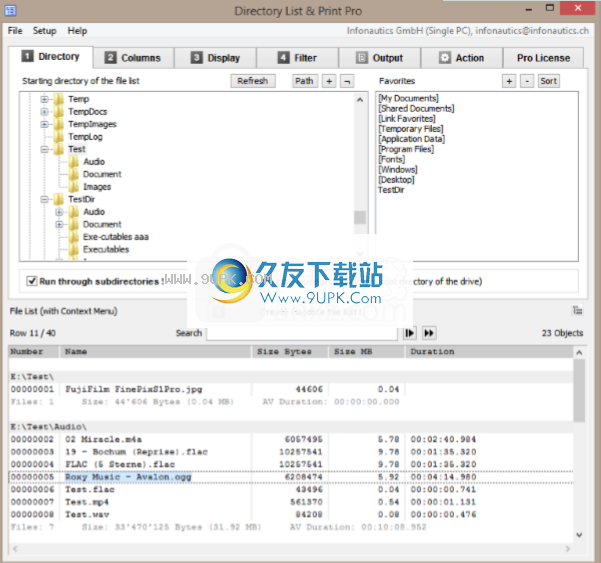Add a favorite with the Favorites plus button
Viewport: 601px width, 563px height.
point(509,81)
